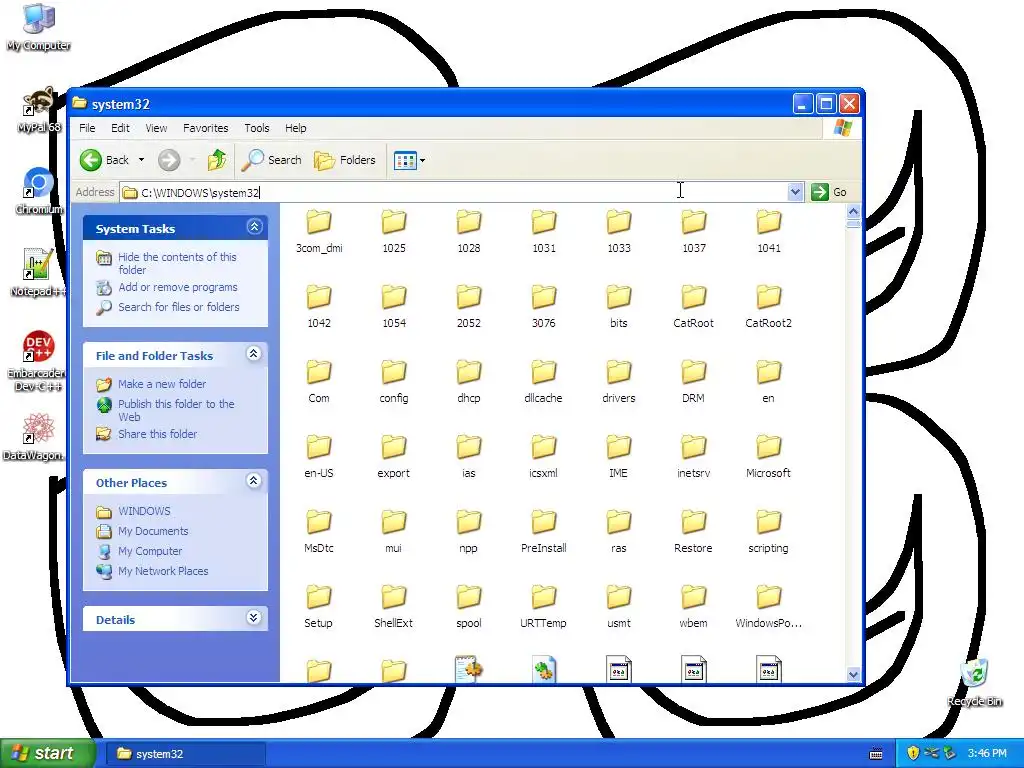Select the ShellExt folder

394,607
